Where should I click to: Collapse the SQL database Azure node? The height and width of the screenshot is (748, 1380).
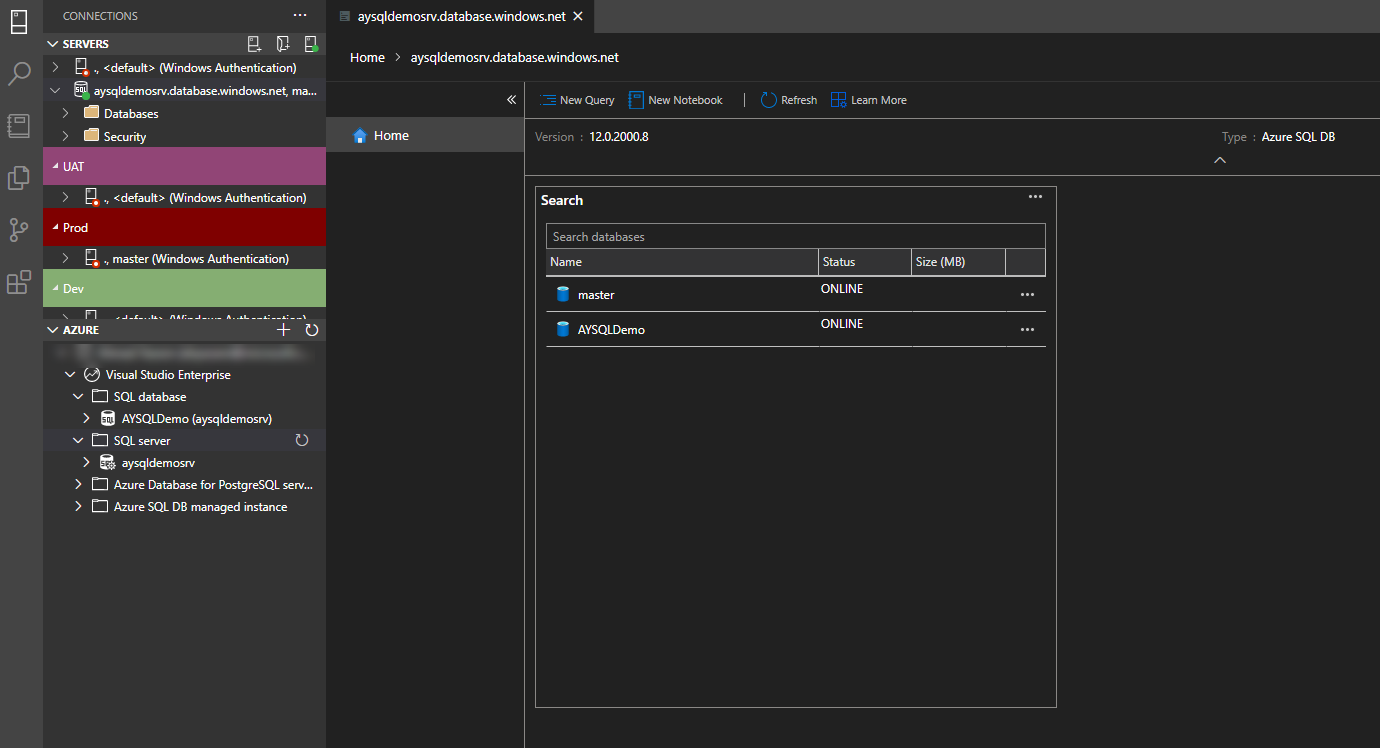[x=78, y=397]
